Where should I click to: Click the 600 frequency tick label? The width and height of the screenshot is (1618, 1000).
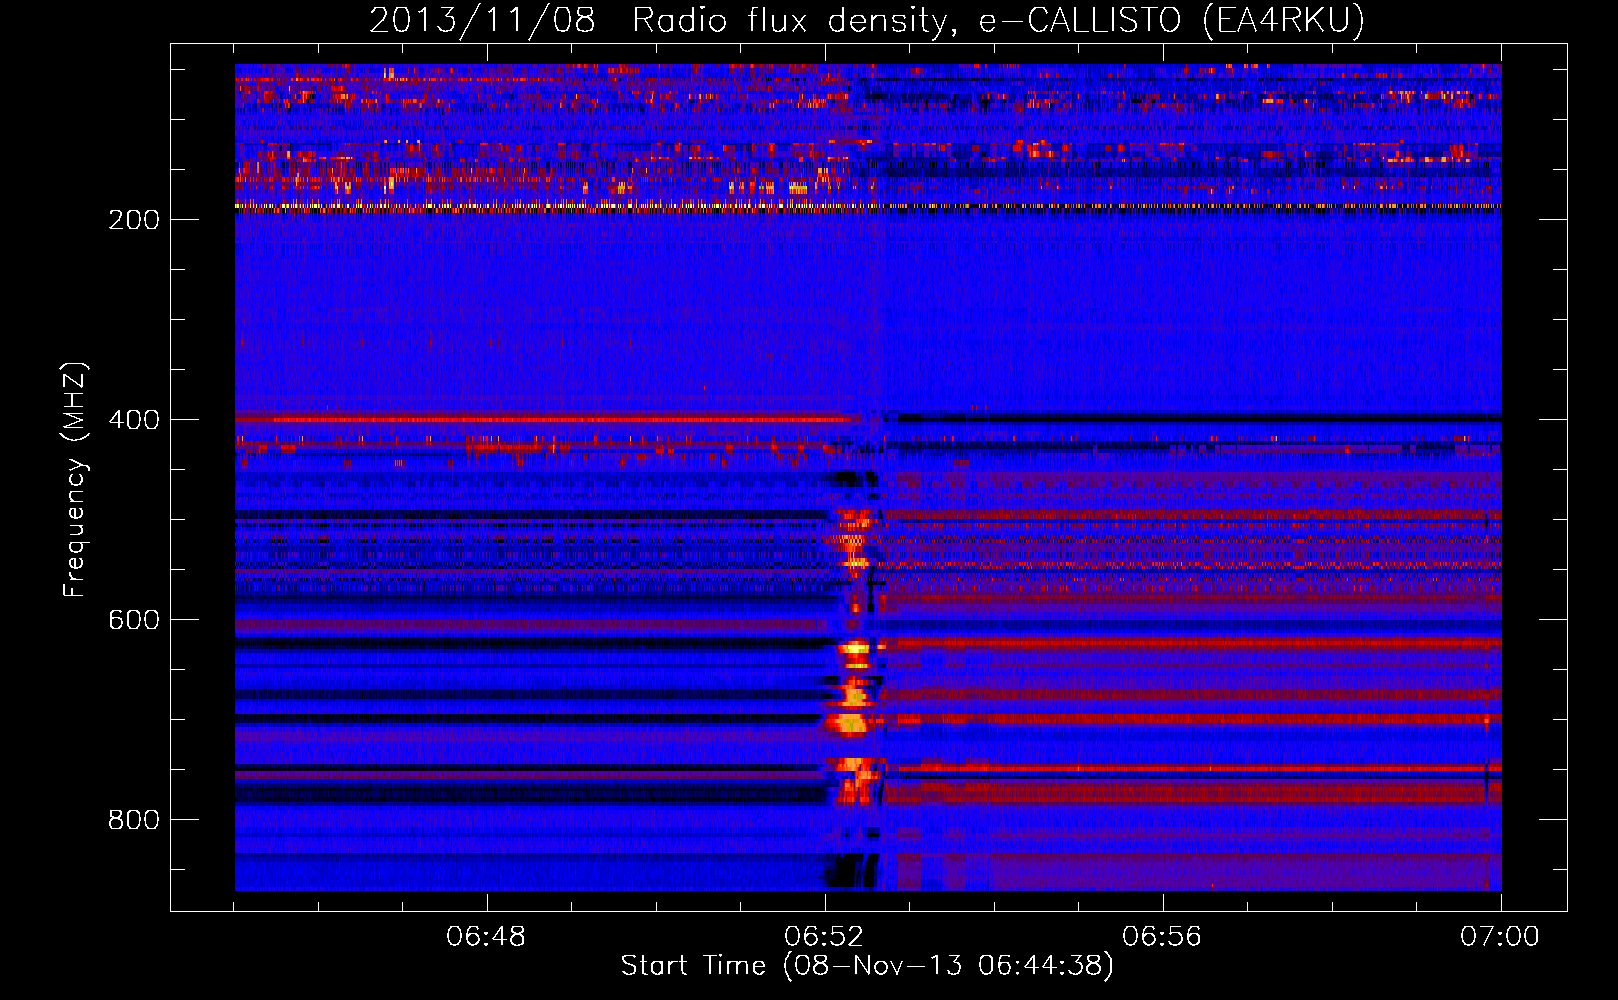click(x=134, y=620)
